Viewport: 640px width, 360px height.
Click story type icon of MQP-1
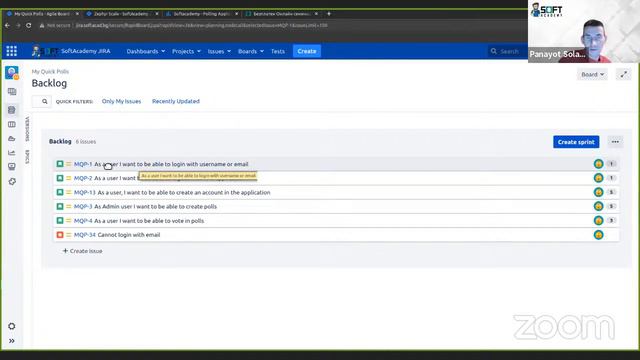coord(60,164)
